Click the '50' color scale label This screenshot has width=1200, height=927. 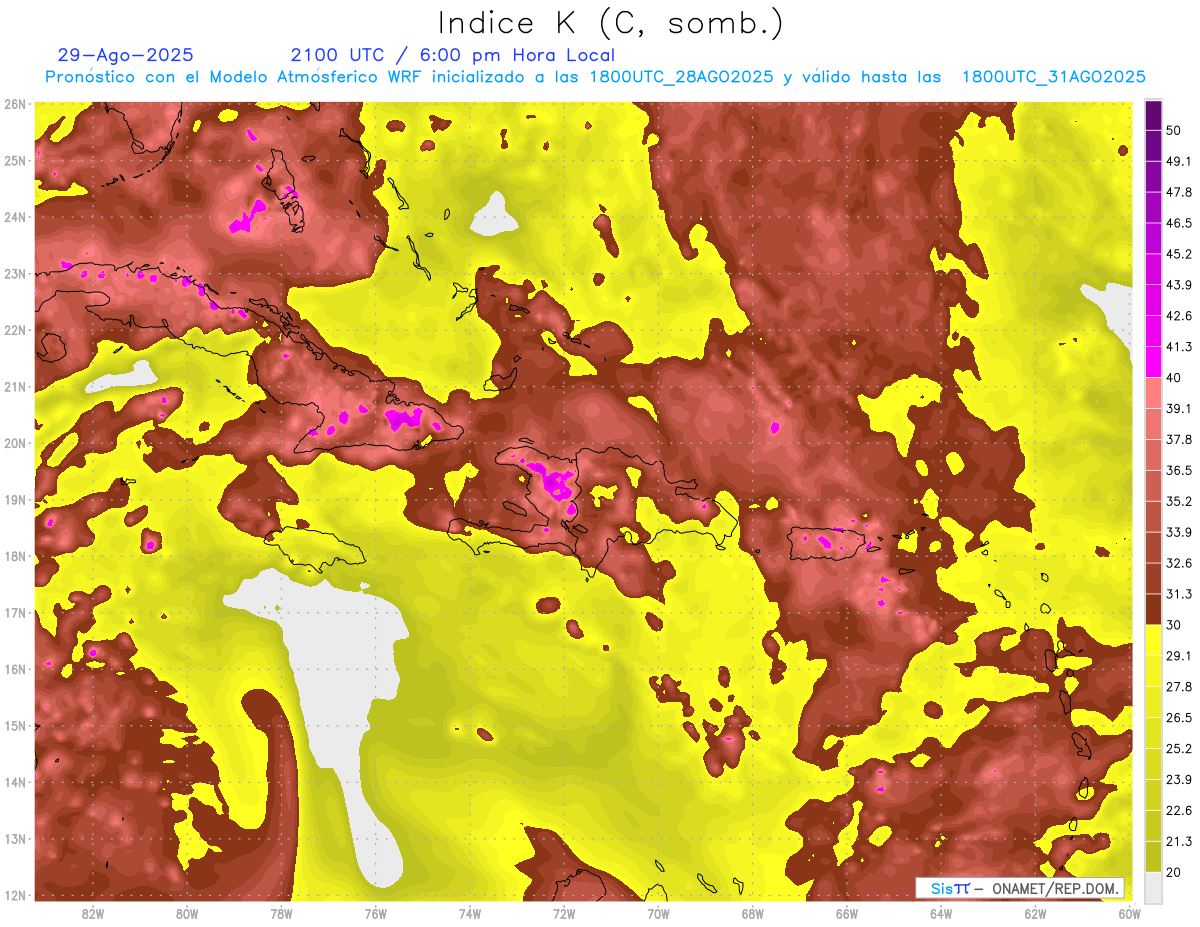tap(1174, 130)
